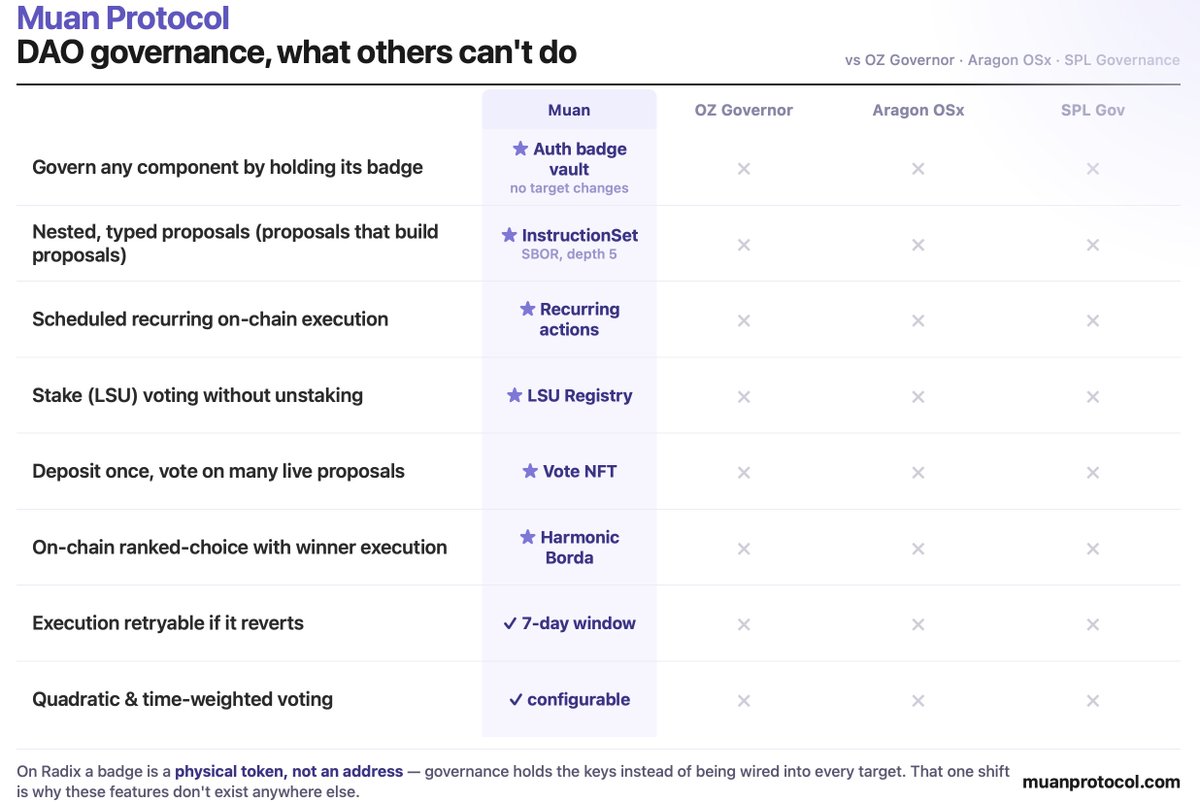
Task: Click the star icon beside Auth badge vault
Action: [520, 149]
